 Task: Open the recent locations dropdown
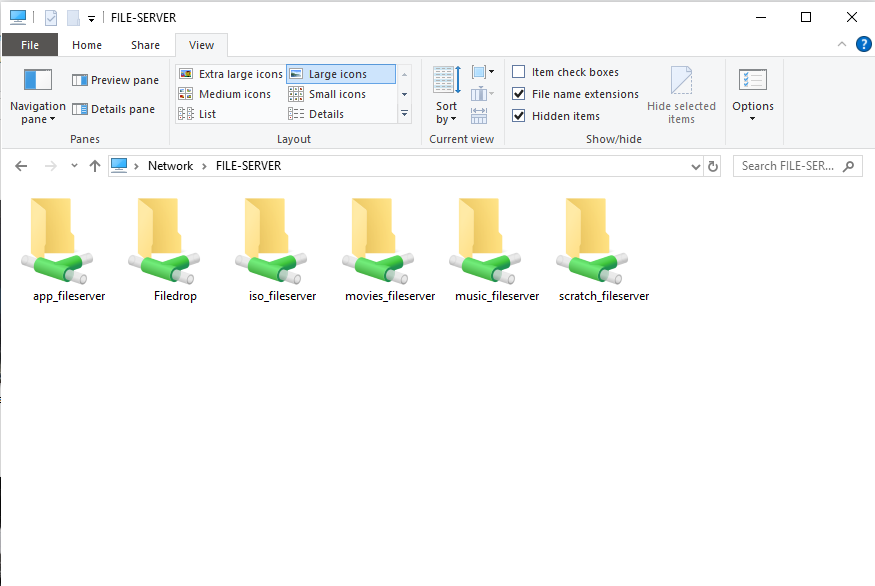[x=74, y=166]
